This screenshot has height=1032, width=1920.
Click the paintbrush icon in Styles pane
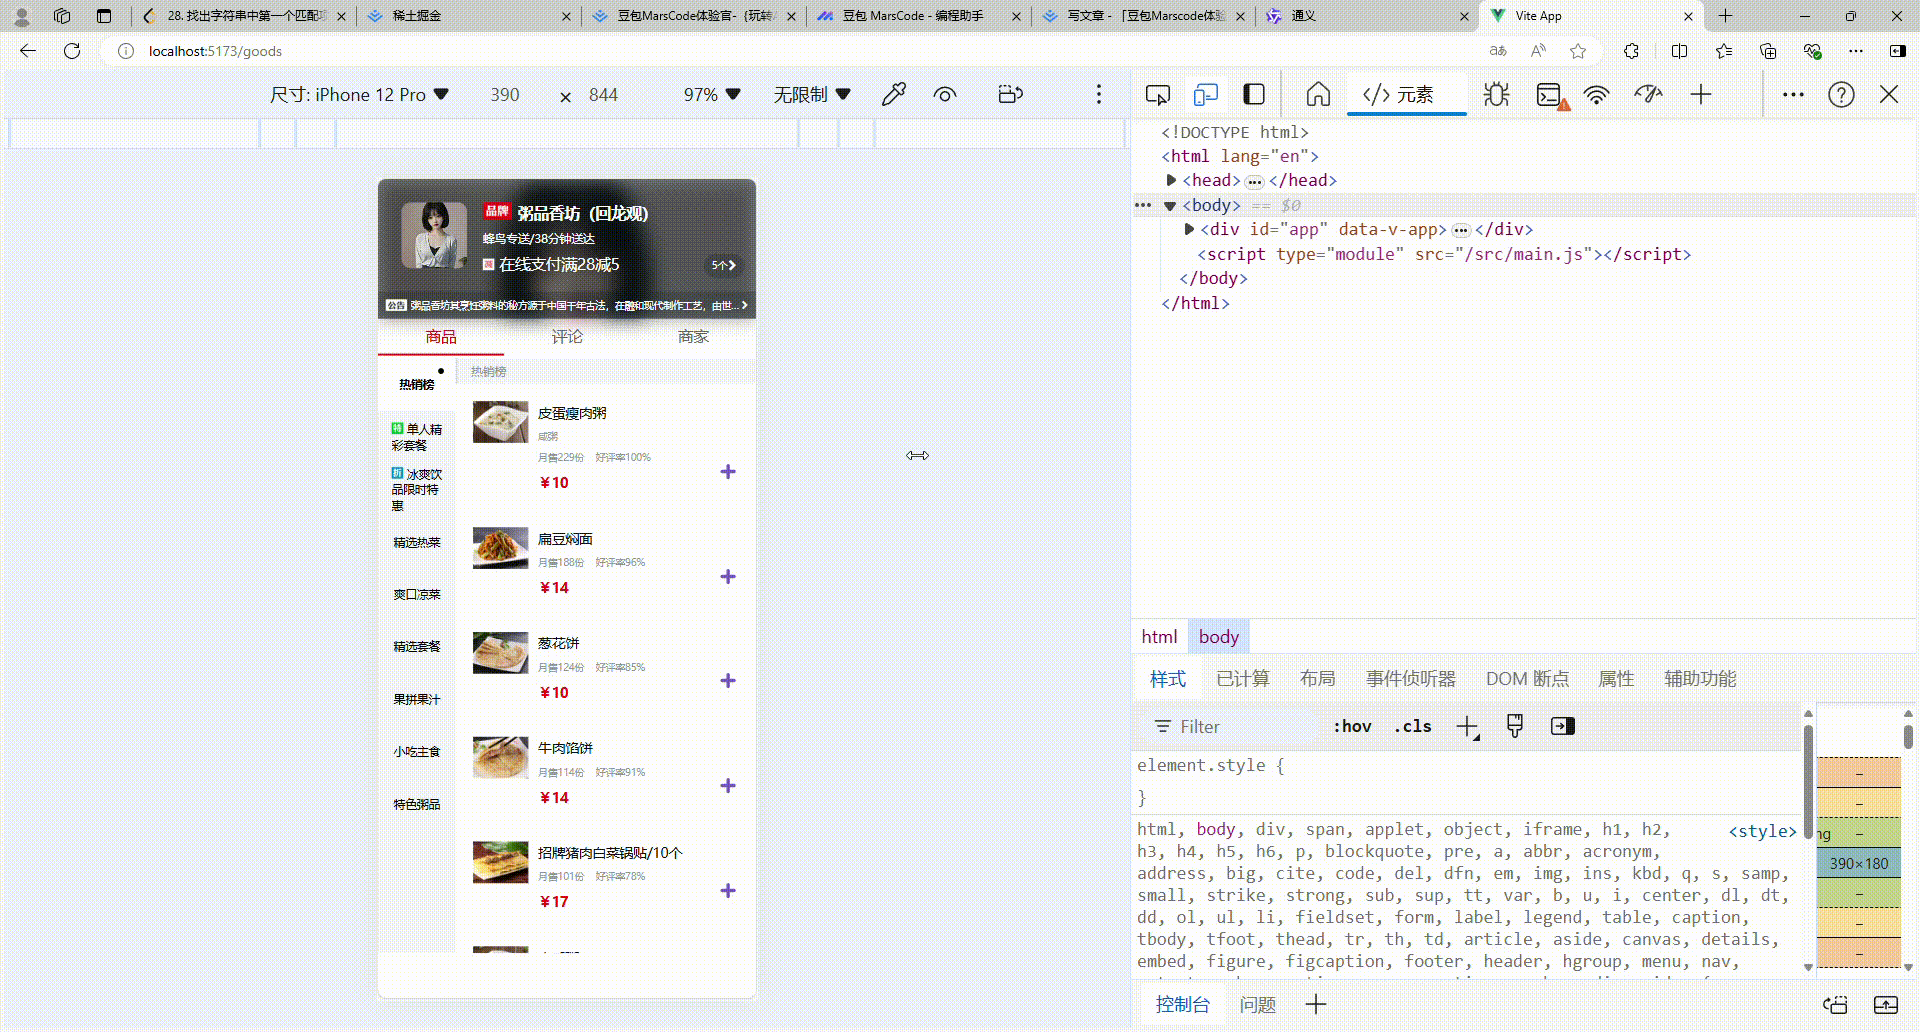tap(1514, 726)
